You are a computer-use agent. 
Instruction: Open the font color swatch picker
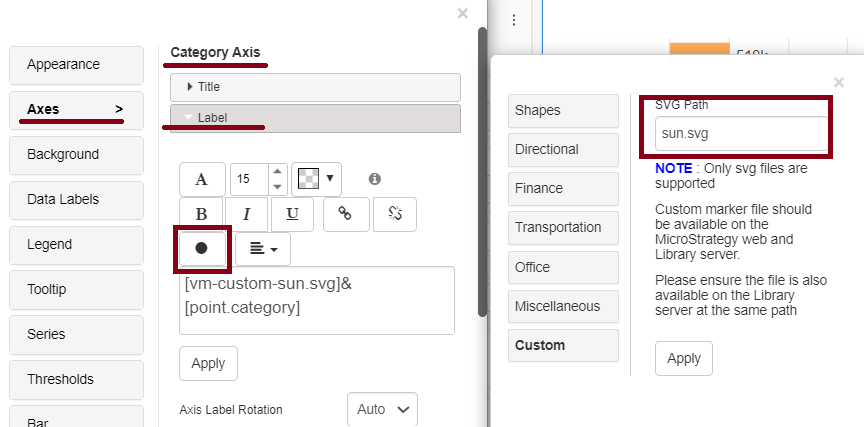(316, 180)
